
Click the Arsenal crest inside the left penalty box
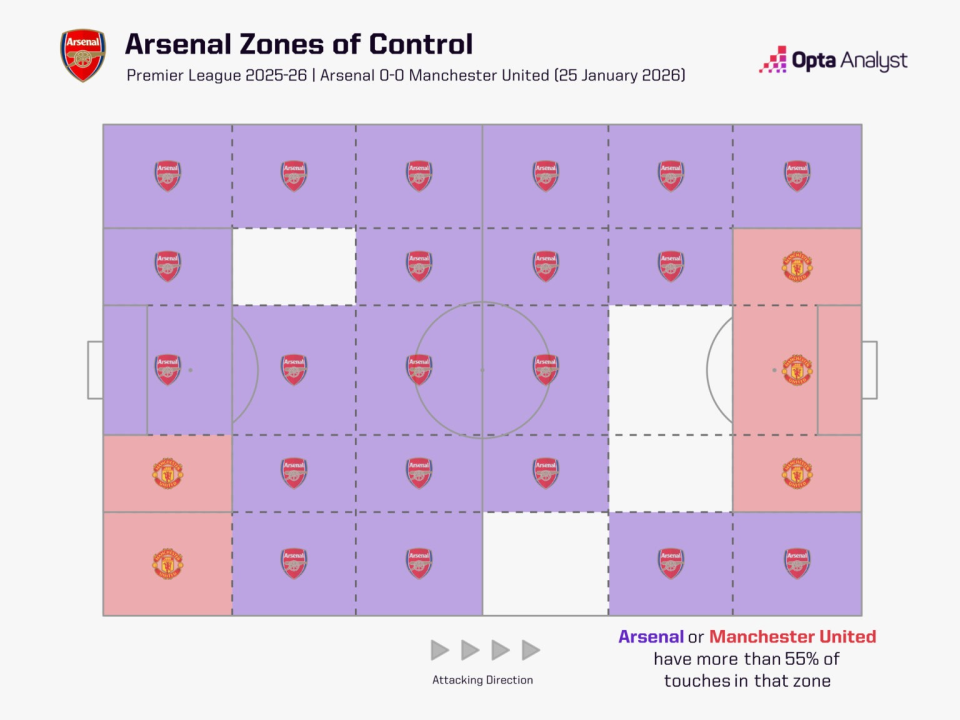coord(167,370)
